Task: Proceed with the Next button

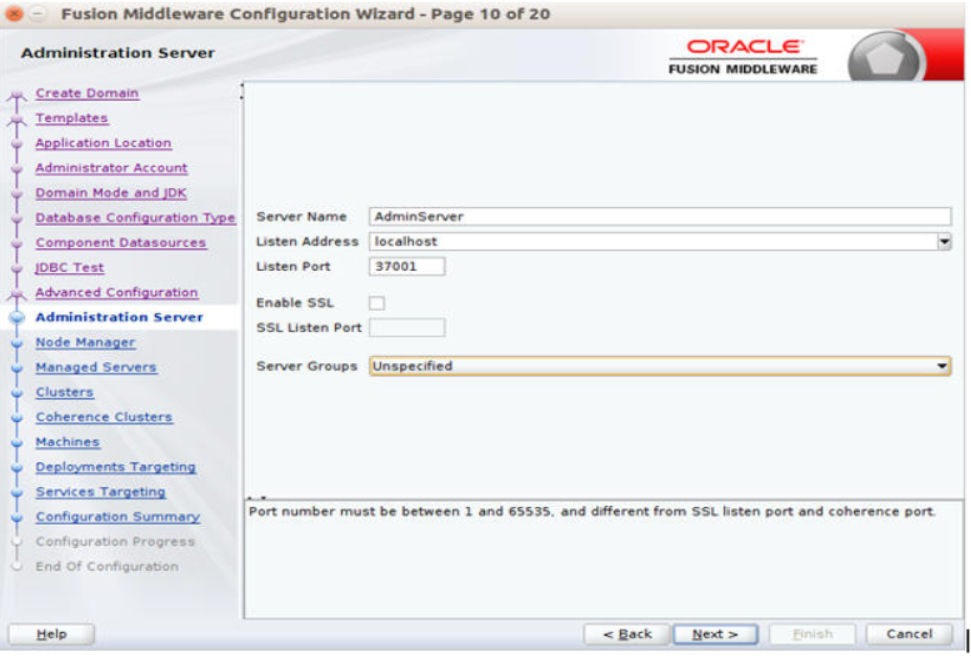Action: (714, 634)
